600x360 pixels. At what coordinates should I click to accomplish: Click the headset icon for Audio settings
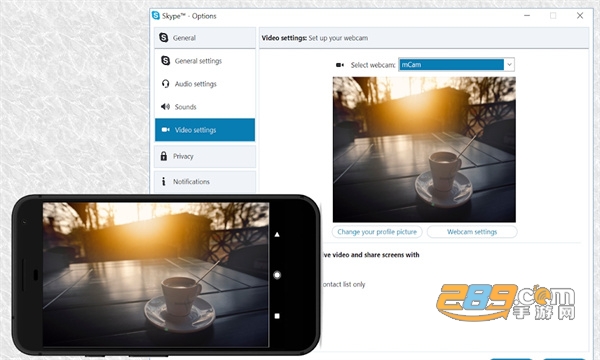pyautogui.click(x=165, y=83)
